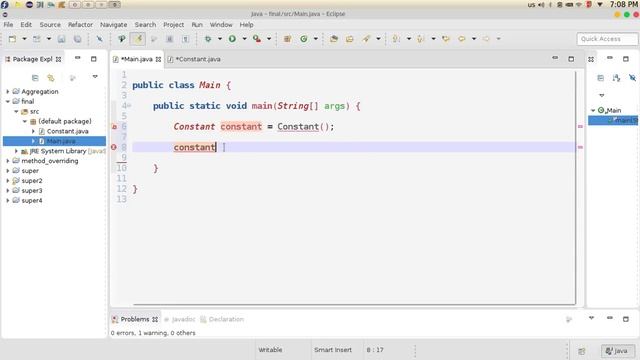Open the Outline view menu dropdown
The width and height of the screenshot is (640, 360).
click(602, 95)
